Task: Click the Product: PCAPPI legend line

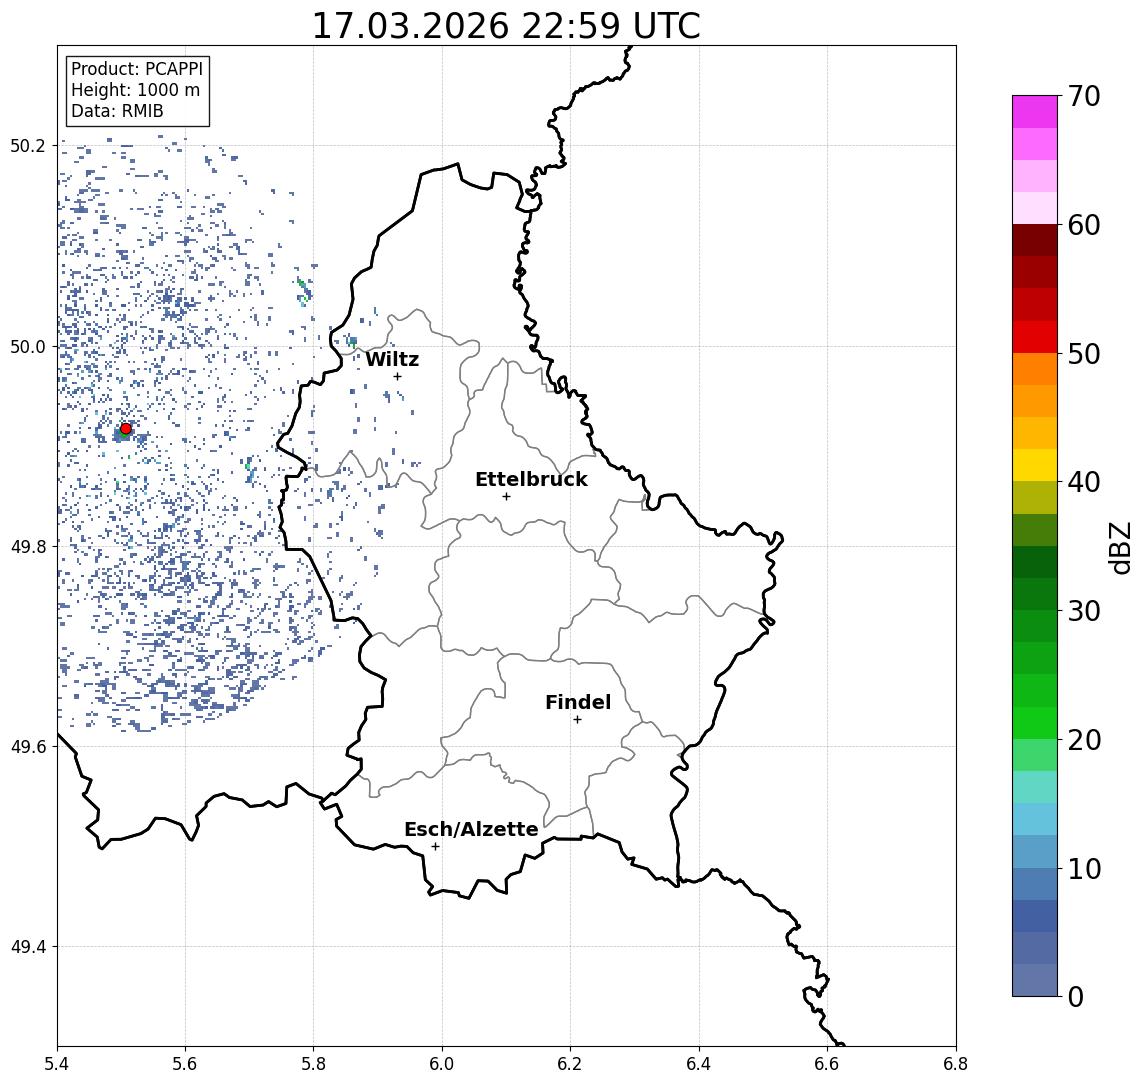Action: 137,69
